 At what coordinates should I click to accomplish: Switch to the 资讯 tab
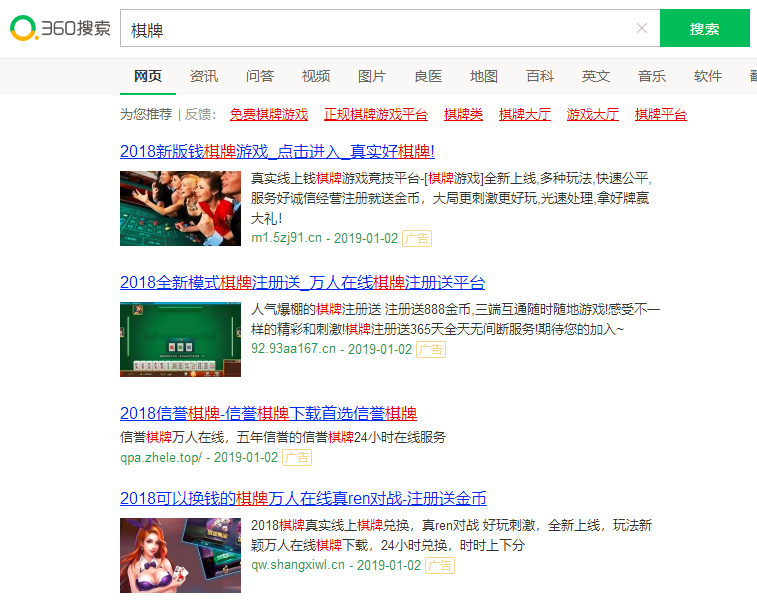204,76
